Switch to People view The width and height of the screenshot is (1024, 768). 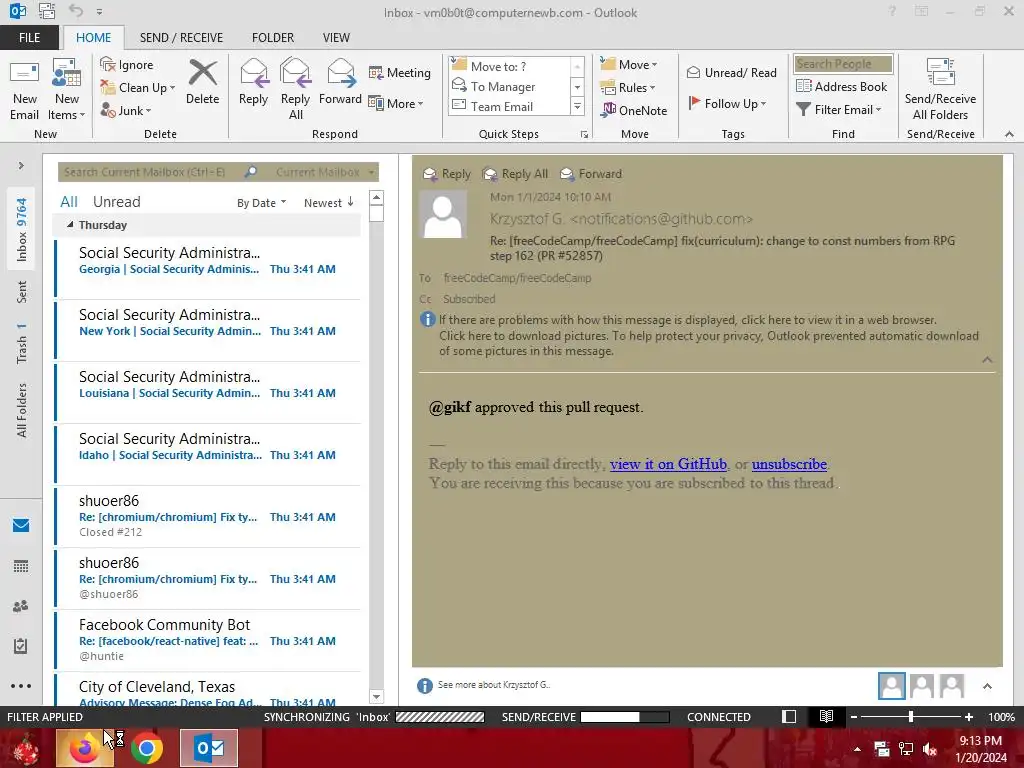click(x=21, y=606)
